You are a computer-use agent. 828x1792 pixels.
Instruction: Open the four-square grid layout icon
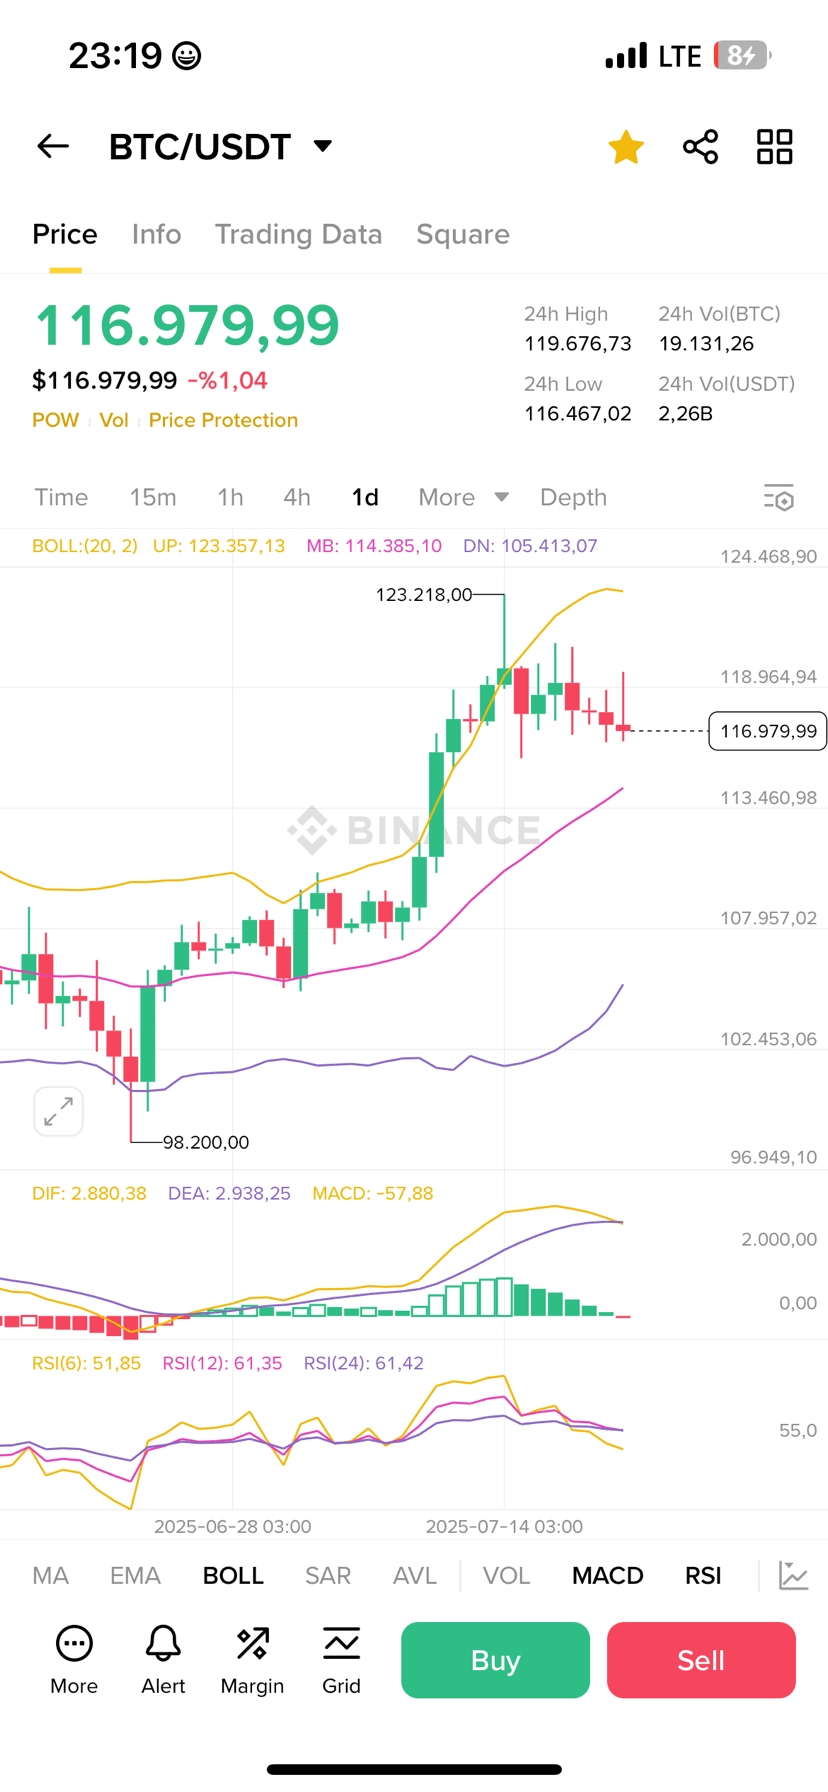pos(774,147)
